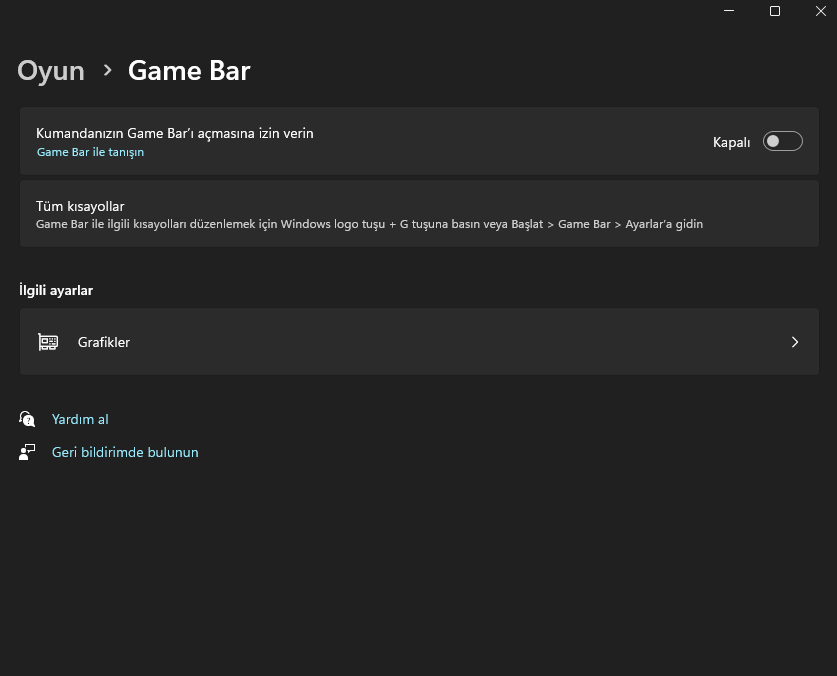Select the Tüm kısayollar row
The height and width of the screenshot is (676, 837).
point(419,214)
